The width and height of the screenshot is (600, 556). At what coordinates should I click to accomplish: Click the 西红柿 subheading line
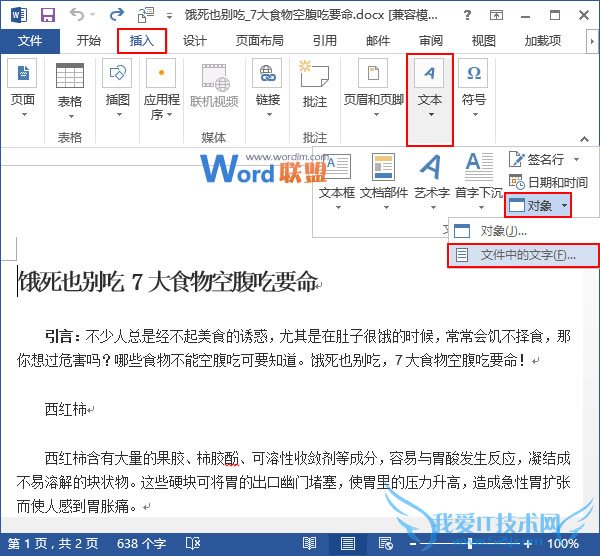[x=66, y=409]
